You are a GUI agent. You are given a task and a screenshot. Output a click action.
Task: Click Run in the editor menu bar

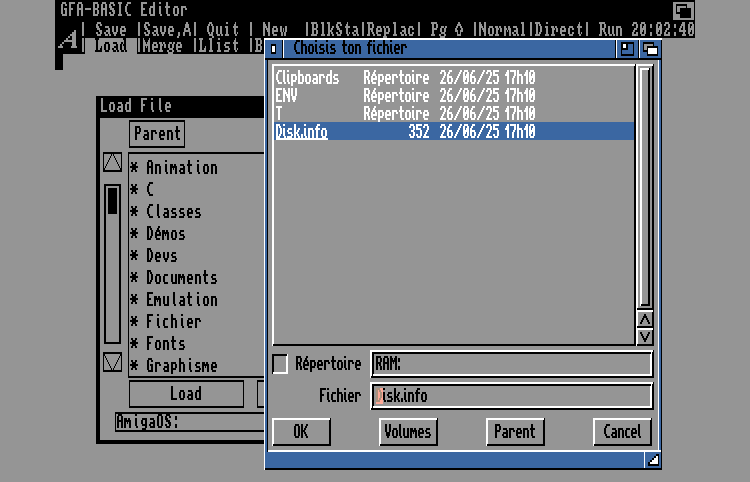[x=610, y=30]
